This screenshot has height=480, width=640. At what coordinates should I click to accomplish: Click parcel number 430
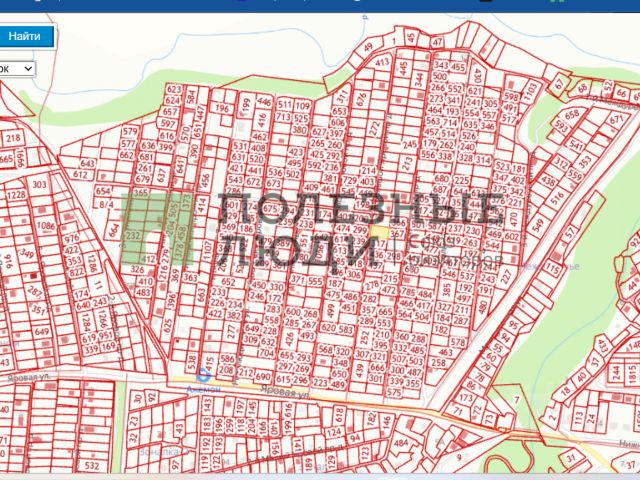pyautogui.click(x=477, y=74)
